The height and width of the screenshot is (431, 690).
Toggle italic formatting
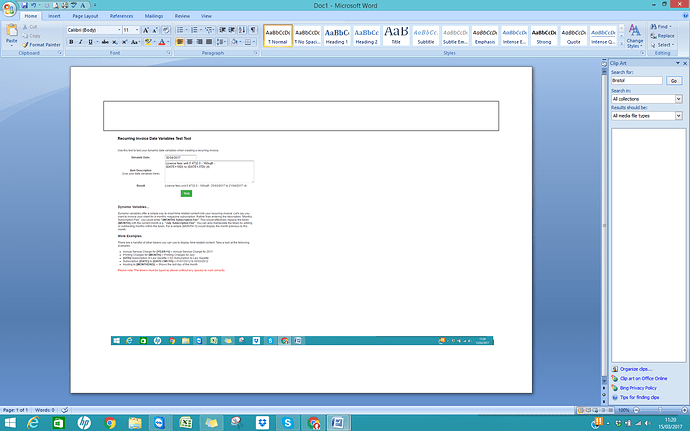[82, 43]
